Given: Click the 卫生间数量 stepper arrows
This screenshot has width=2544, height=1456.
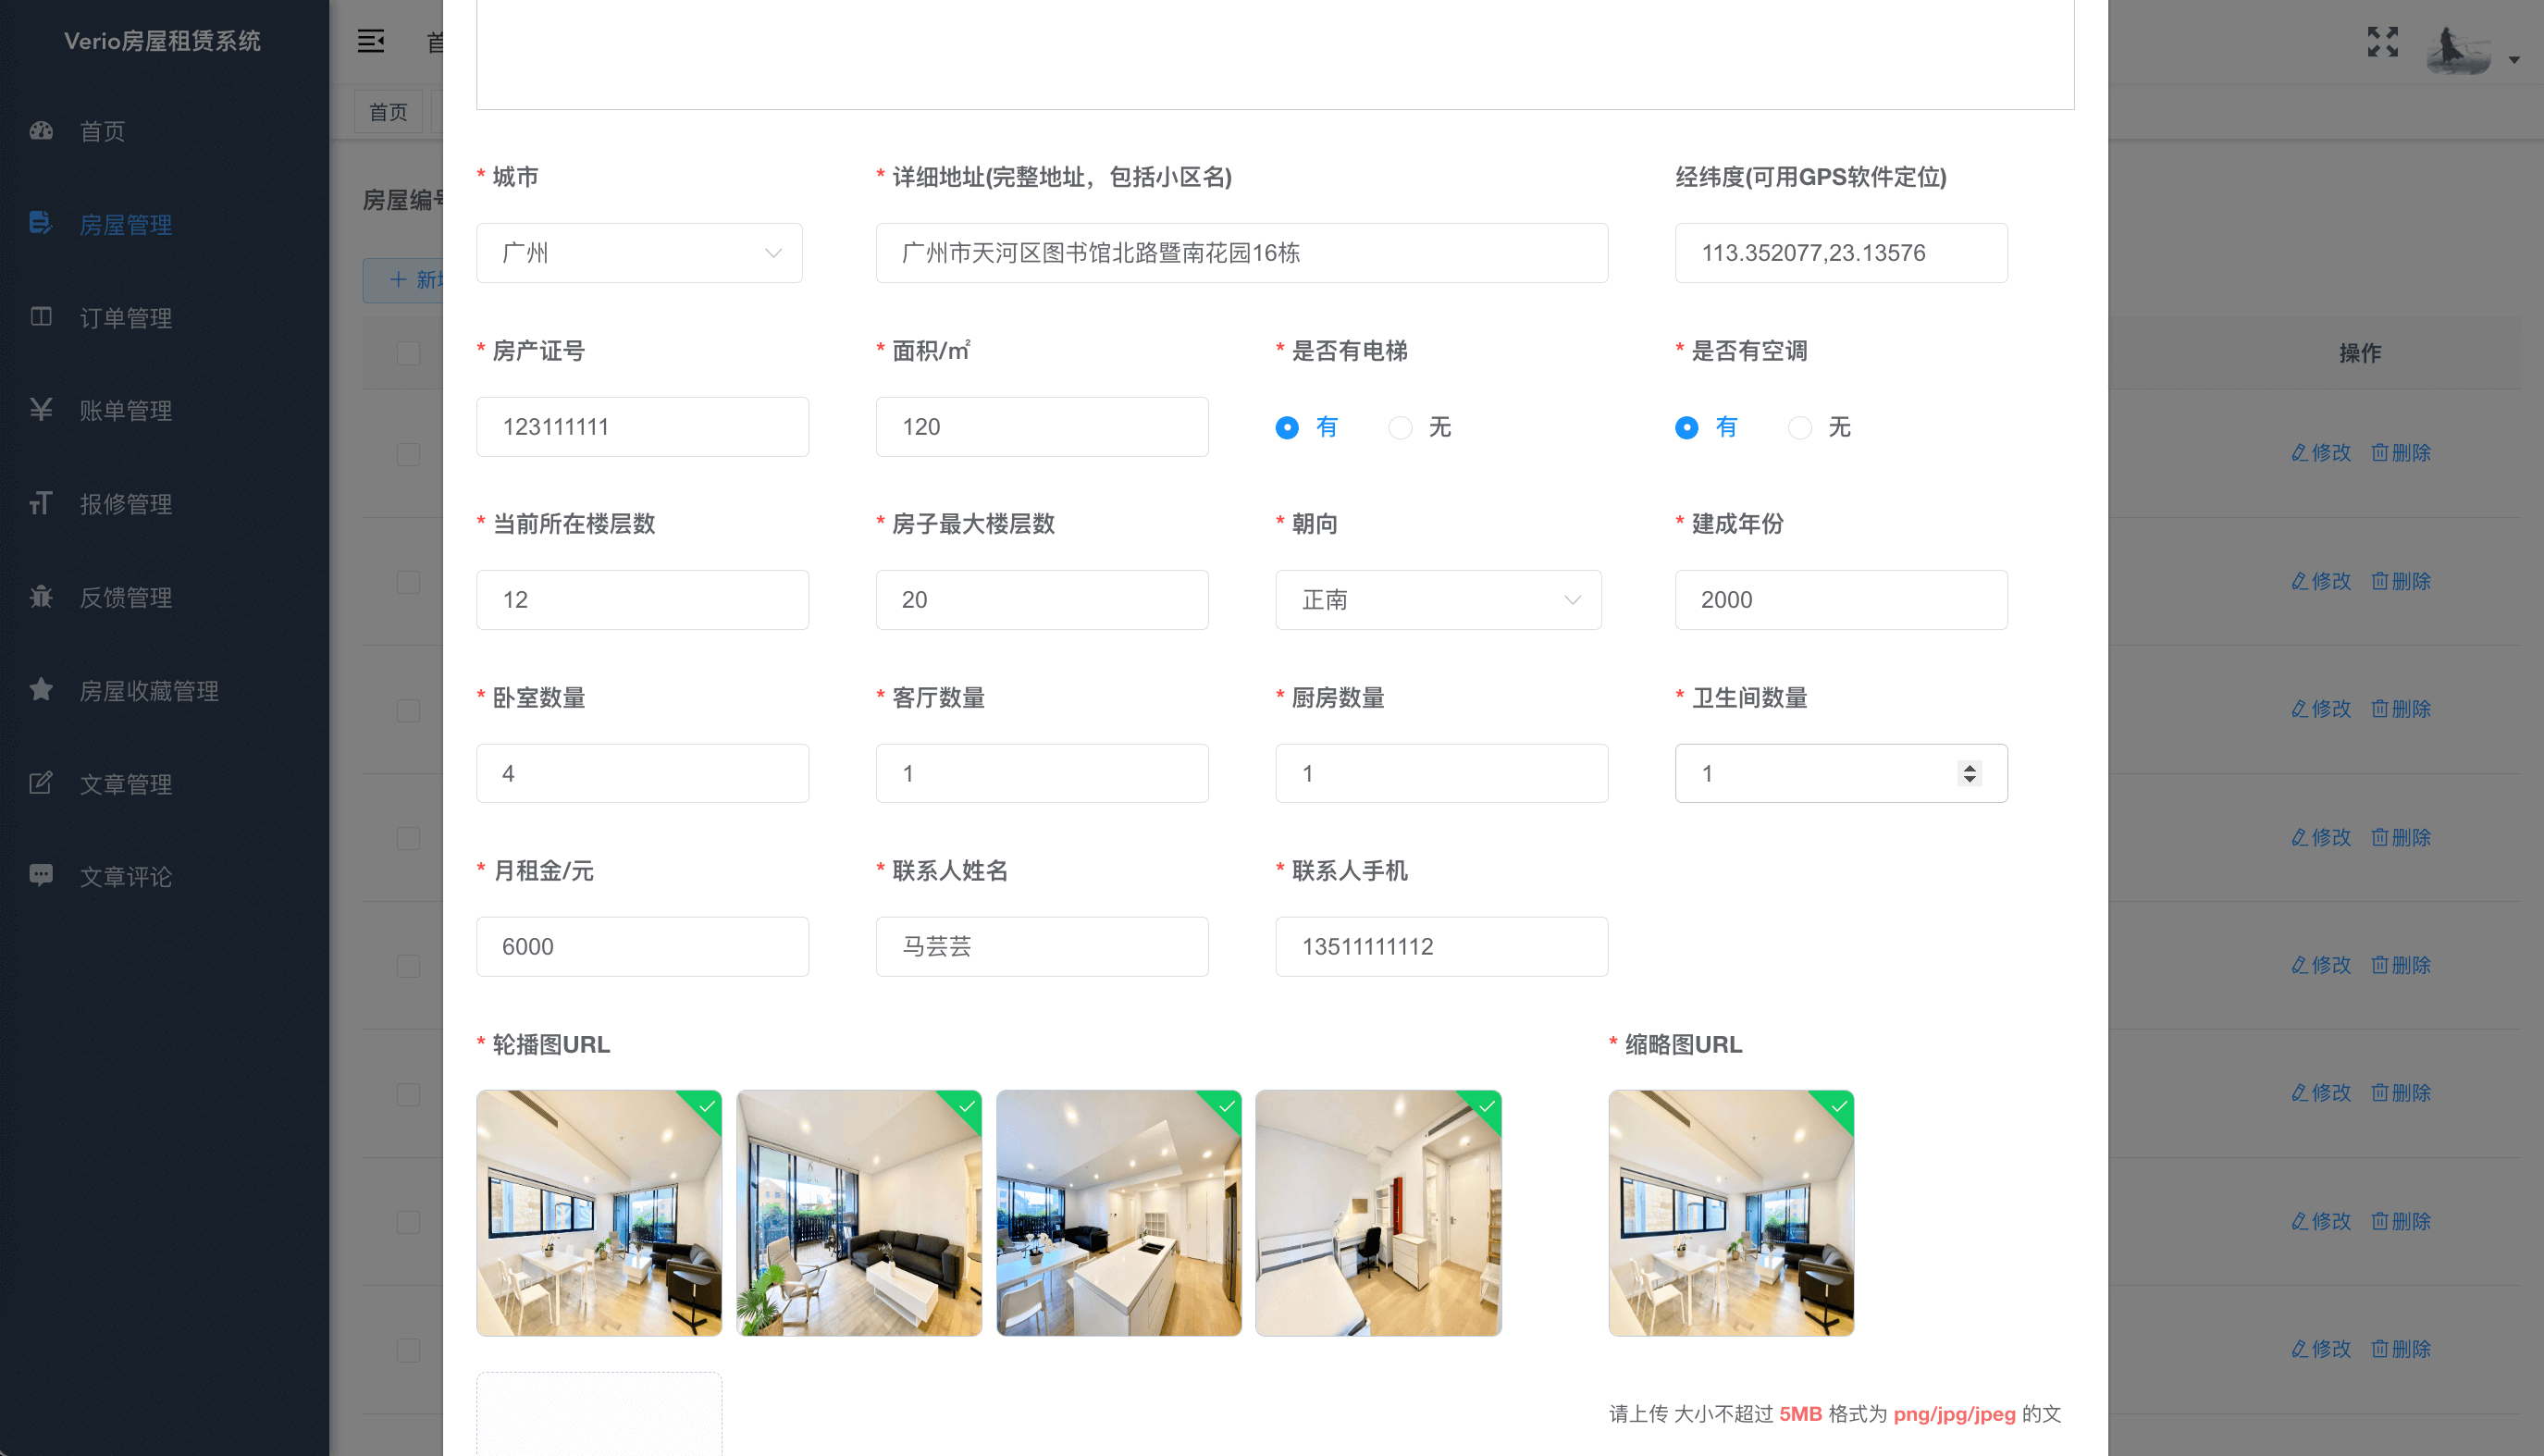Looking at the screenshot, I should [1969, 773].
